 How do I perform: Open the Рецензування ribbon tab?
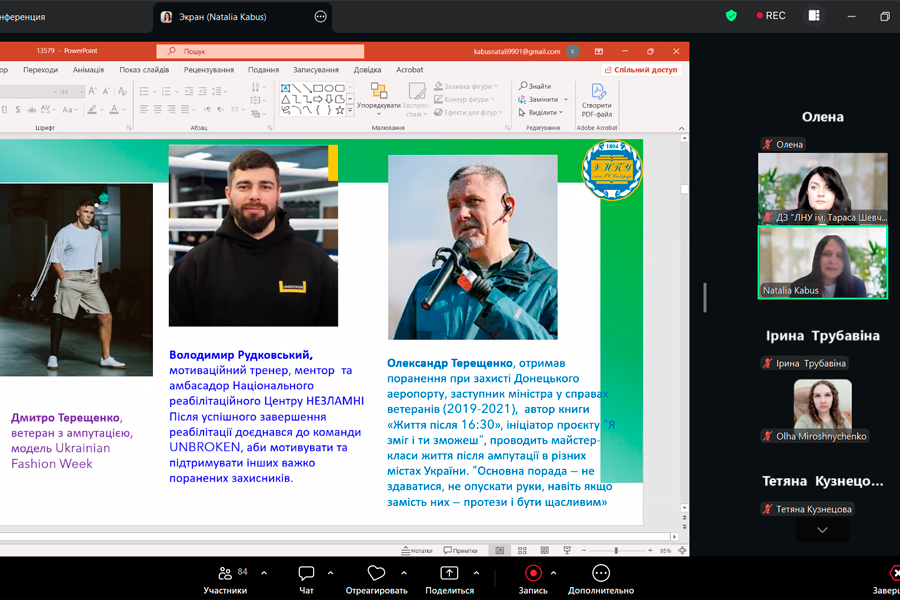(208, 70)
